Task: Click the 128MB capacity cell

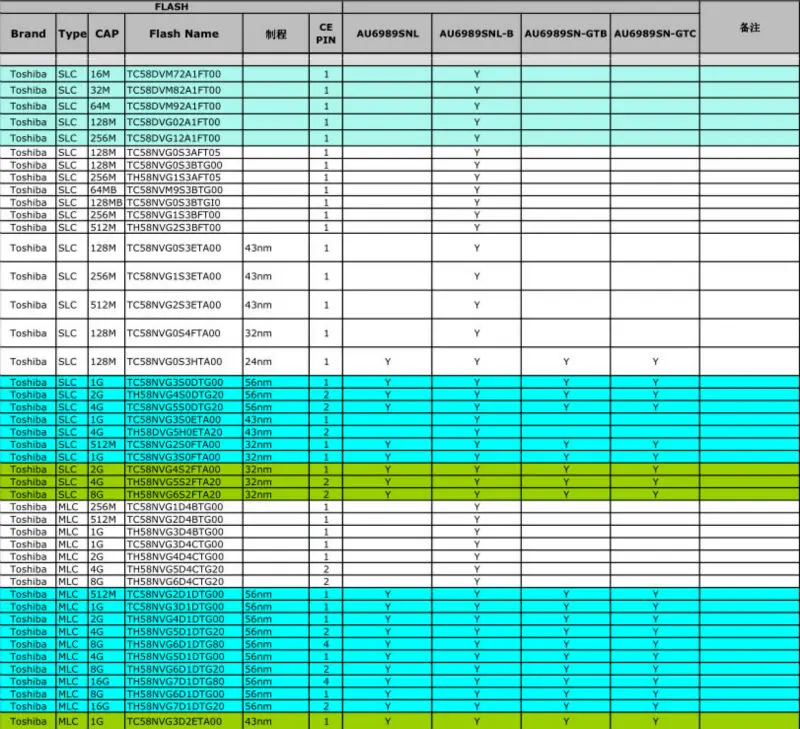Action: tap(106, 203)
